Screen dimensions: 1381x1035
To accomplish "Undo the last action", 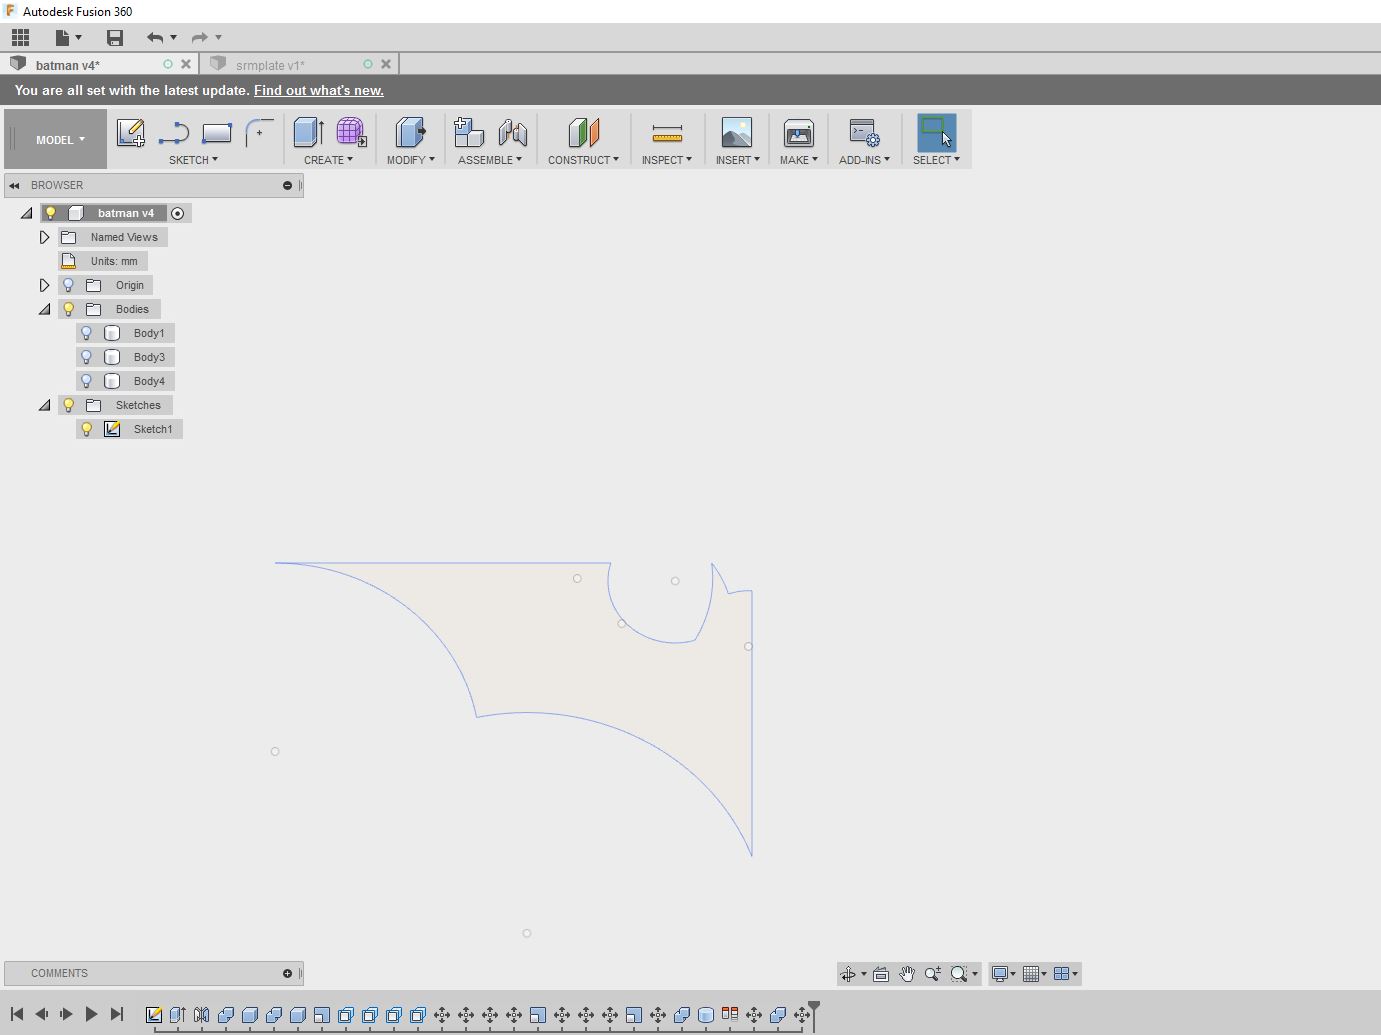I will coord(155,37).
